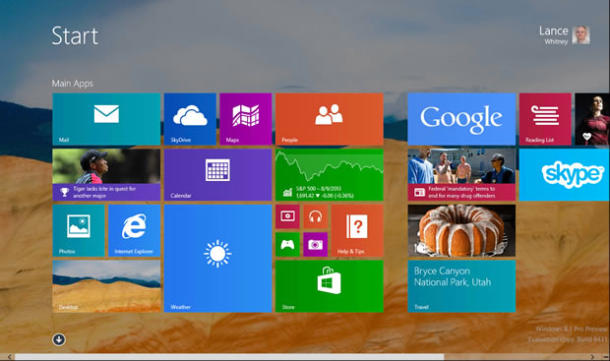Open the Finance S&P 500 tile
The height and width of the screenshot is (361, 610).
point(329,175)
